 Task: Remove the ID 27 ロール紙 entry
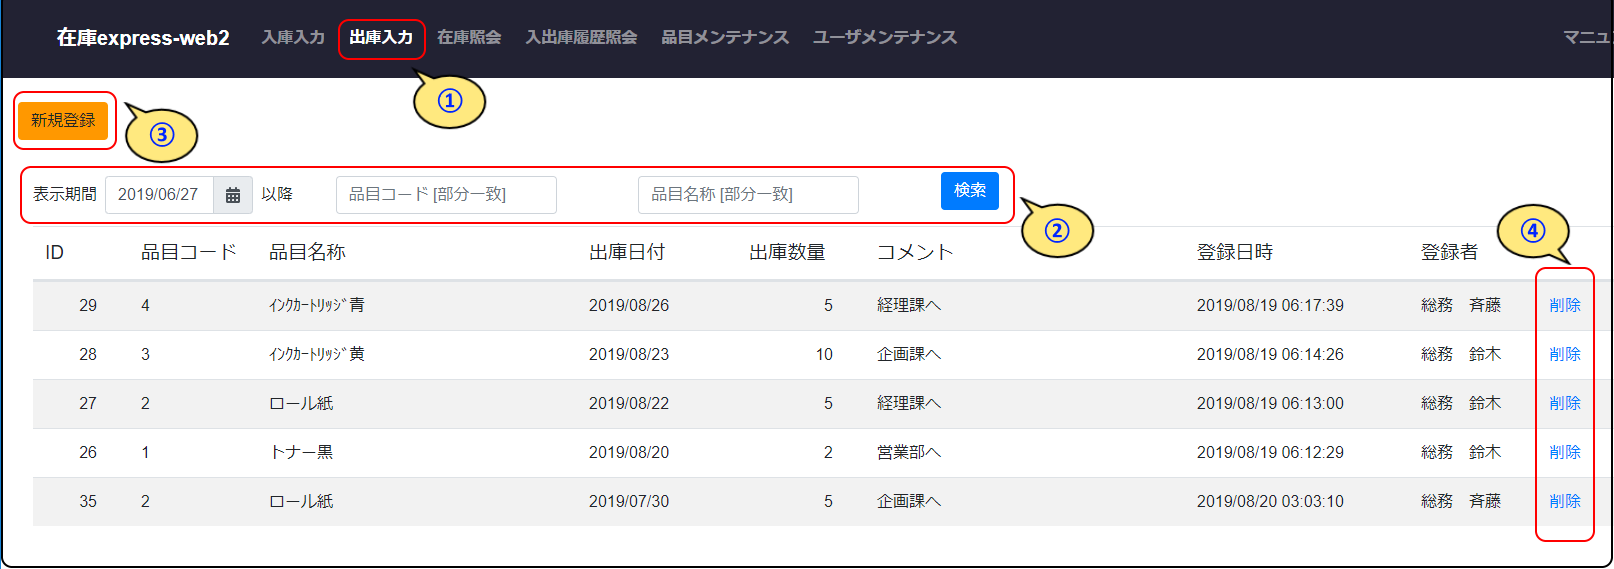point(1564,403)
